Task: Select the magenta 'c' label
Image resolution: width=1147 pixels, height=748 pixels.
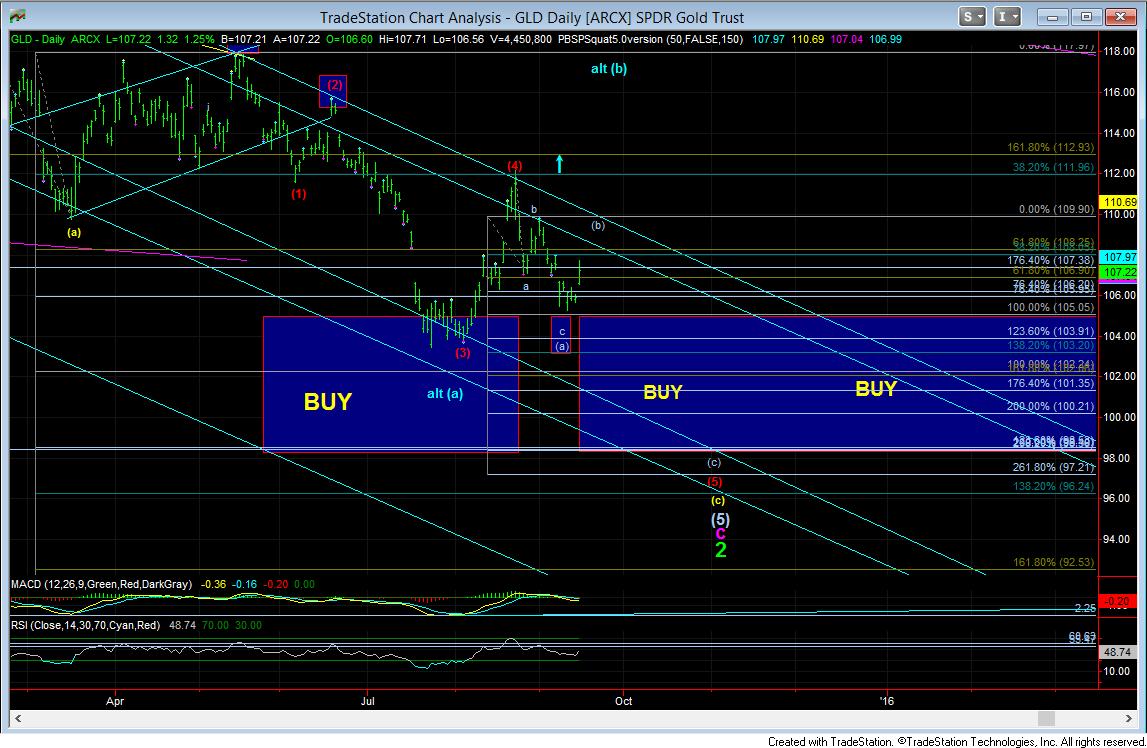Action: 721,534
